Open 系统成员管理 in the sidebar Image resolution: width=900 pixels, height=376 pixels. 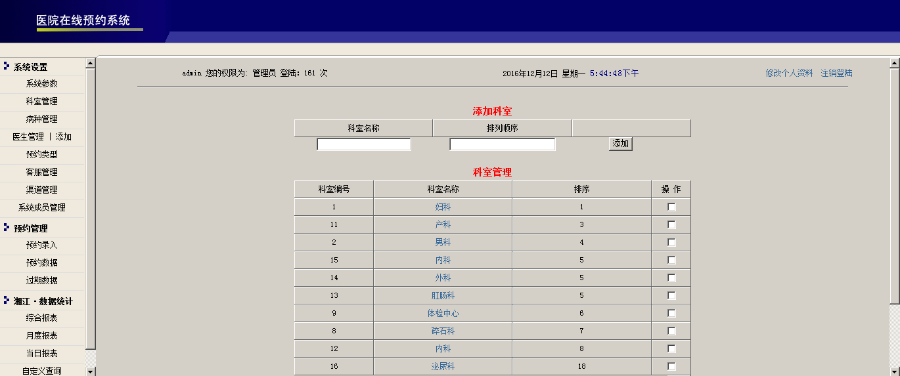[x=41, y=208]
